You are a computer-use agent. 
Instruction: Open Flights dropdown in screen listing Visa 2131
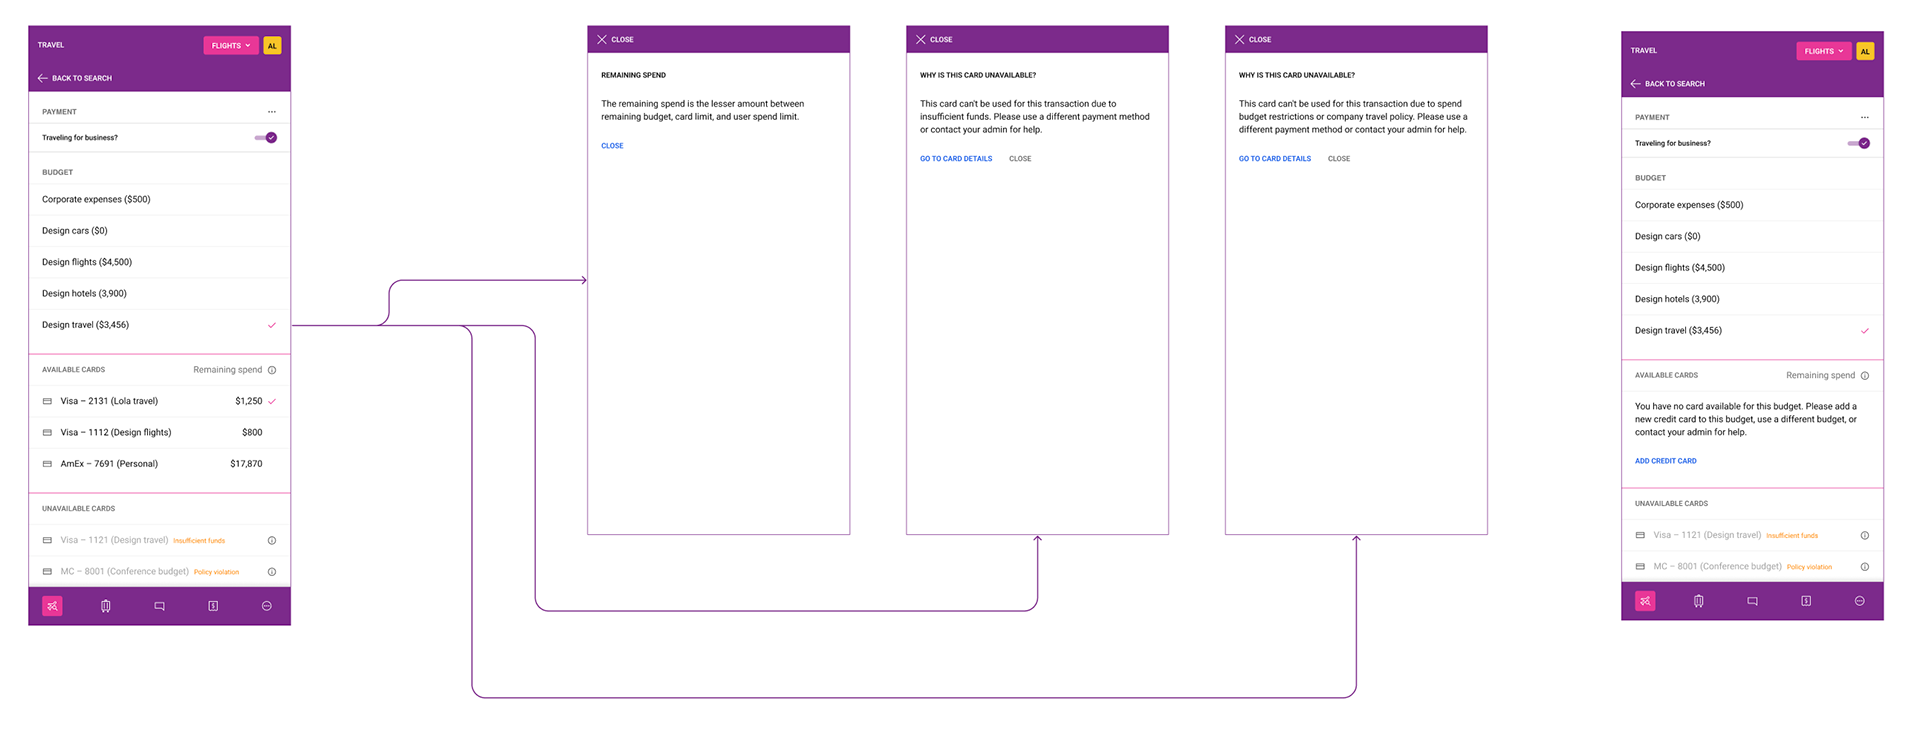tap(231, 45)
